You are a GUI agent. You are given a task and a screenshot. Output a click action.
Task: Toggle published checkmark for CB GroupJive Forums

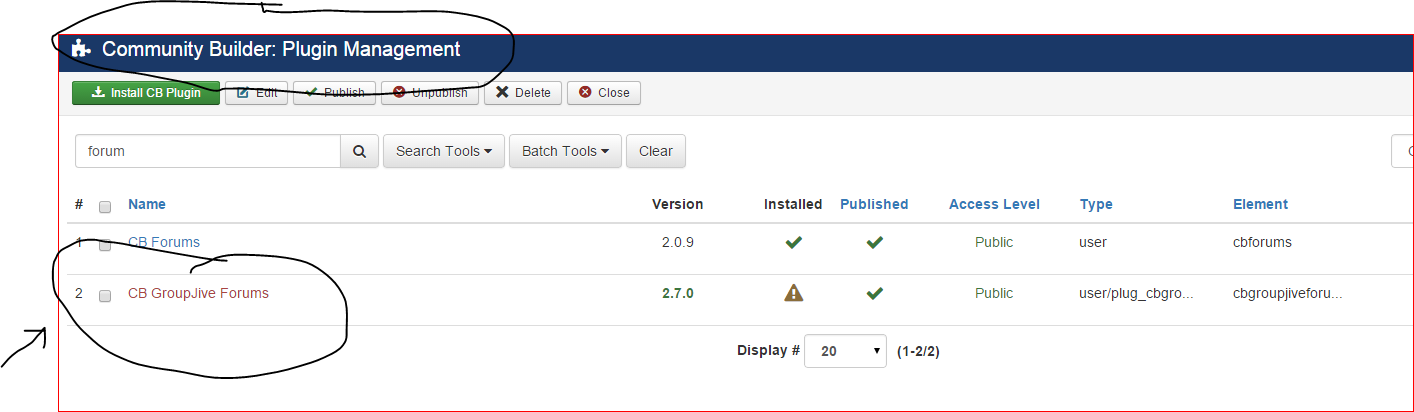click(x=874, y=293)
